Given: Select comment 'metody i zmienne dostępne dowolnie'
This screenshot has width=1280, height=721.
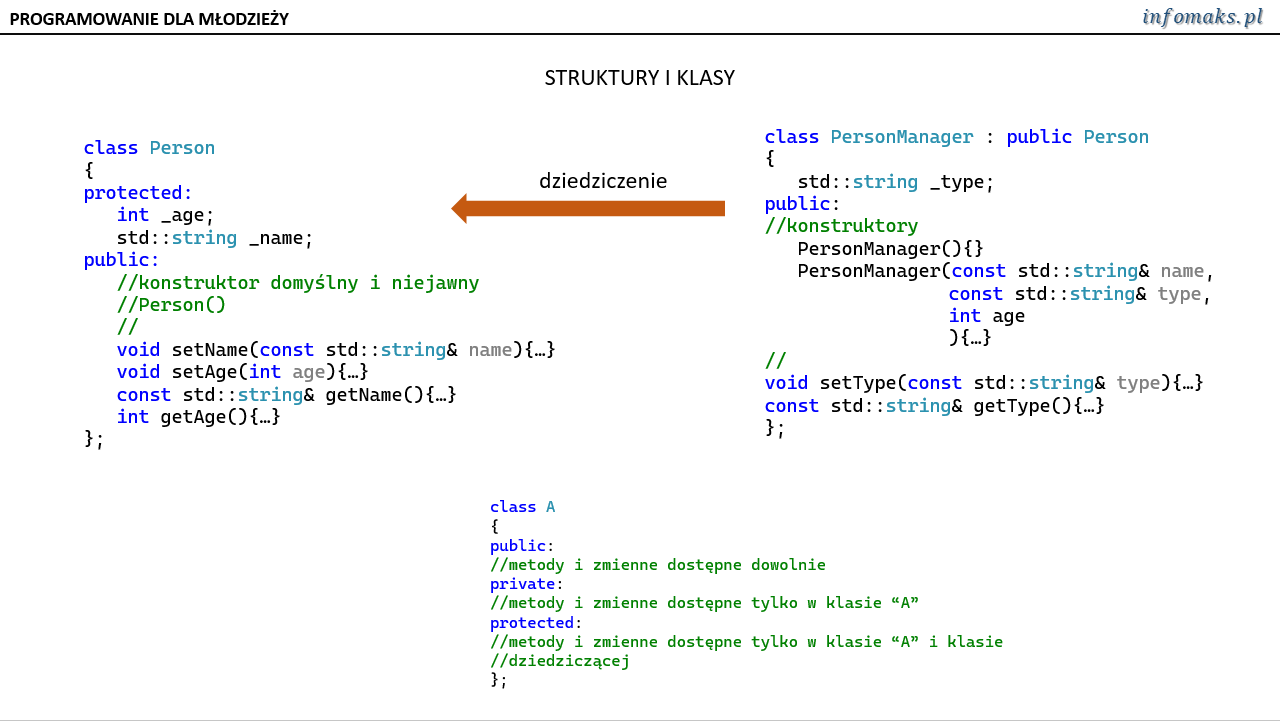Looking at the screenshot, I should (658, 565).
